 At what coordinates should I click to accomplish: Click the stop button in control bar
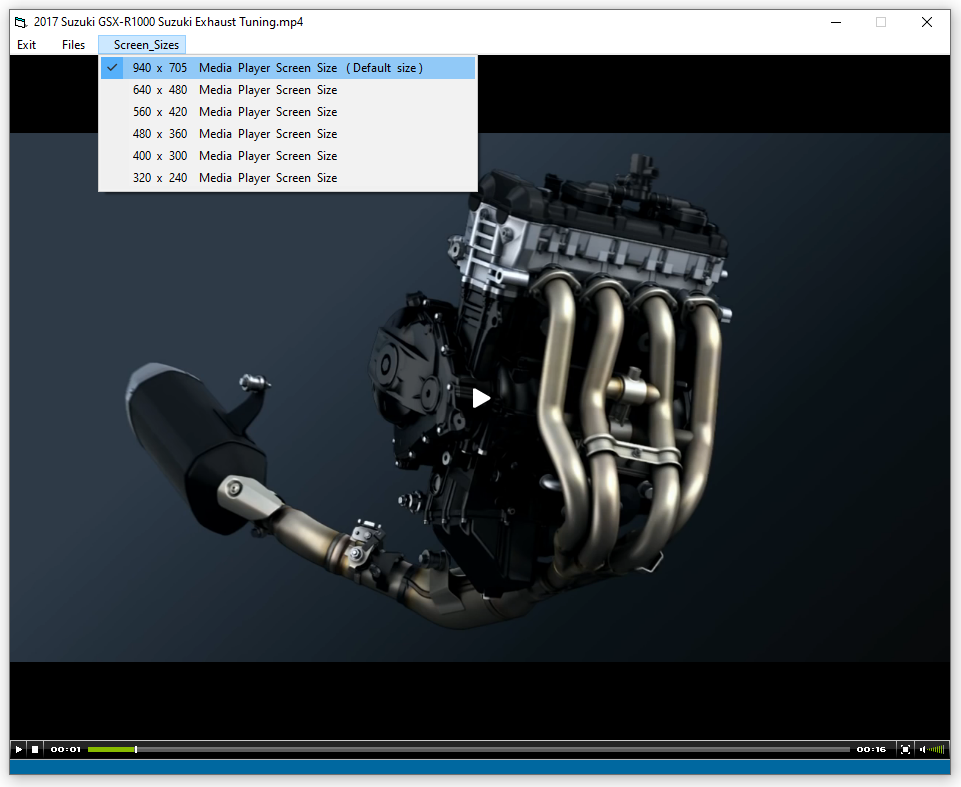point(35,749)
